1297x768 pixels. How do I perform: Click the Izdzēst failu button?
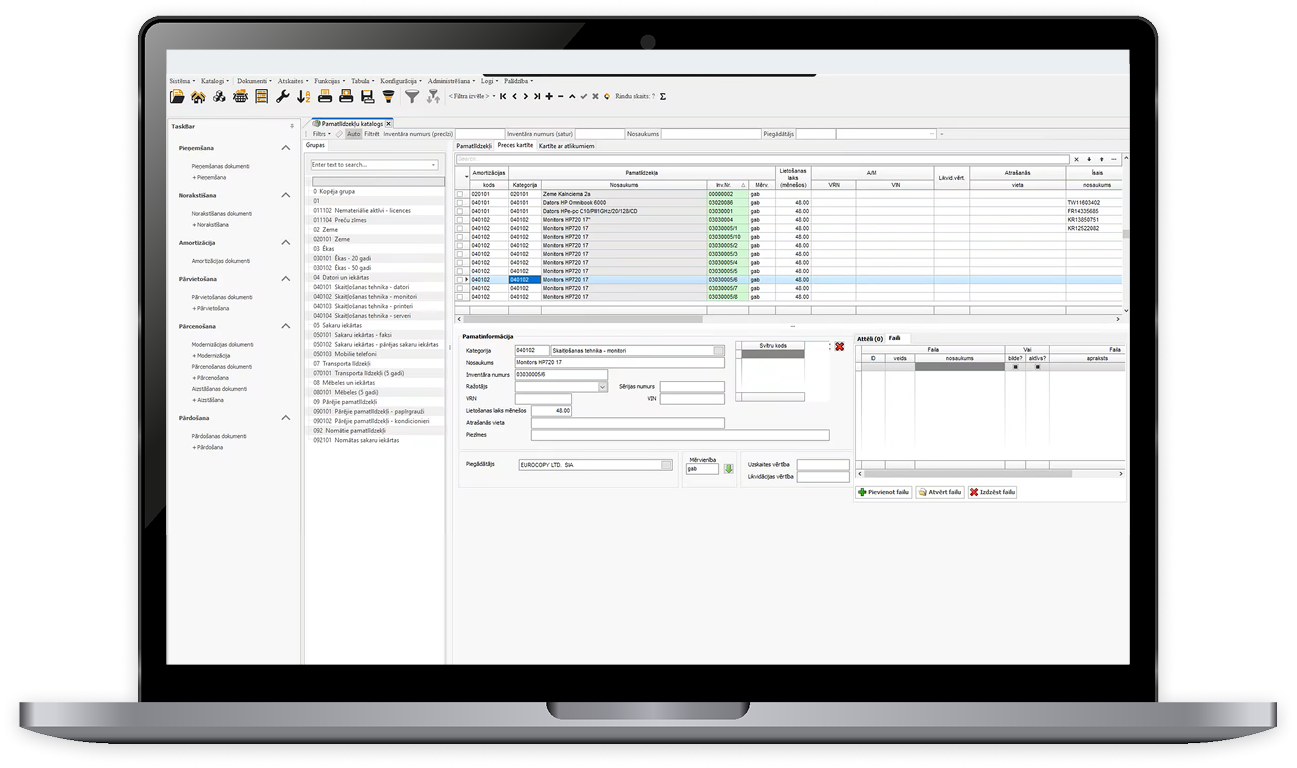993,492
